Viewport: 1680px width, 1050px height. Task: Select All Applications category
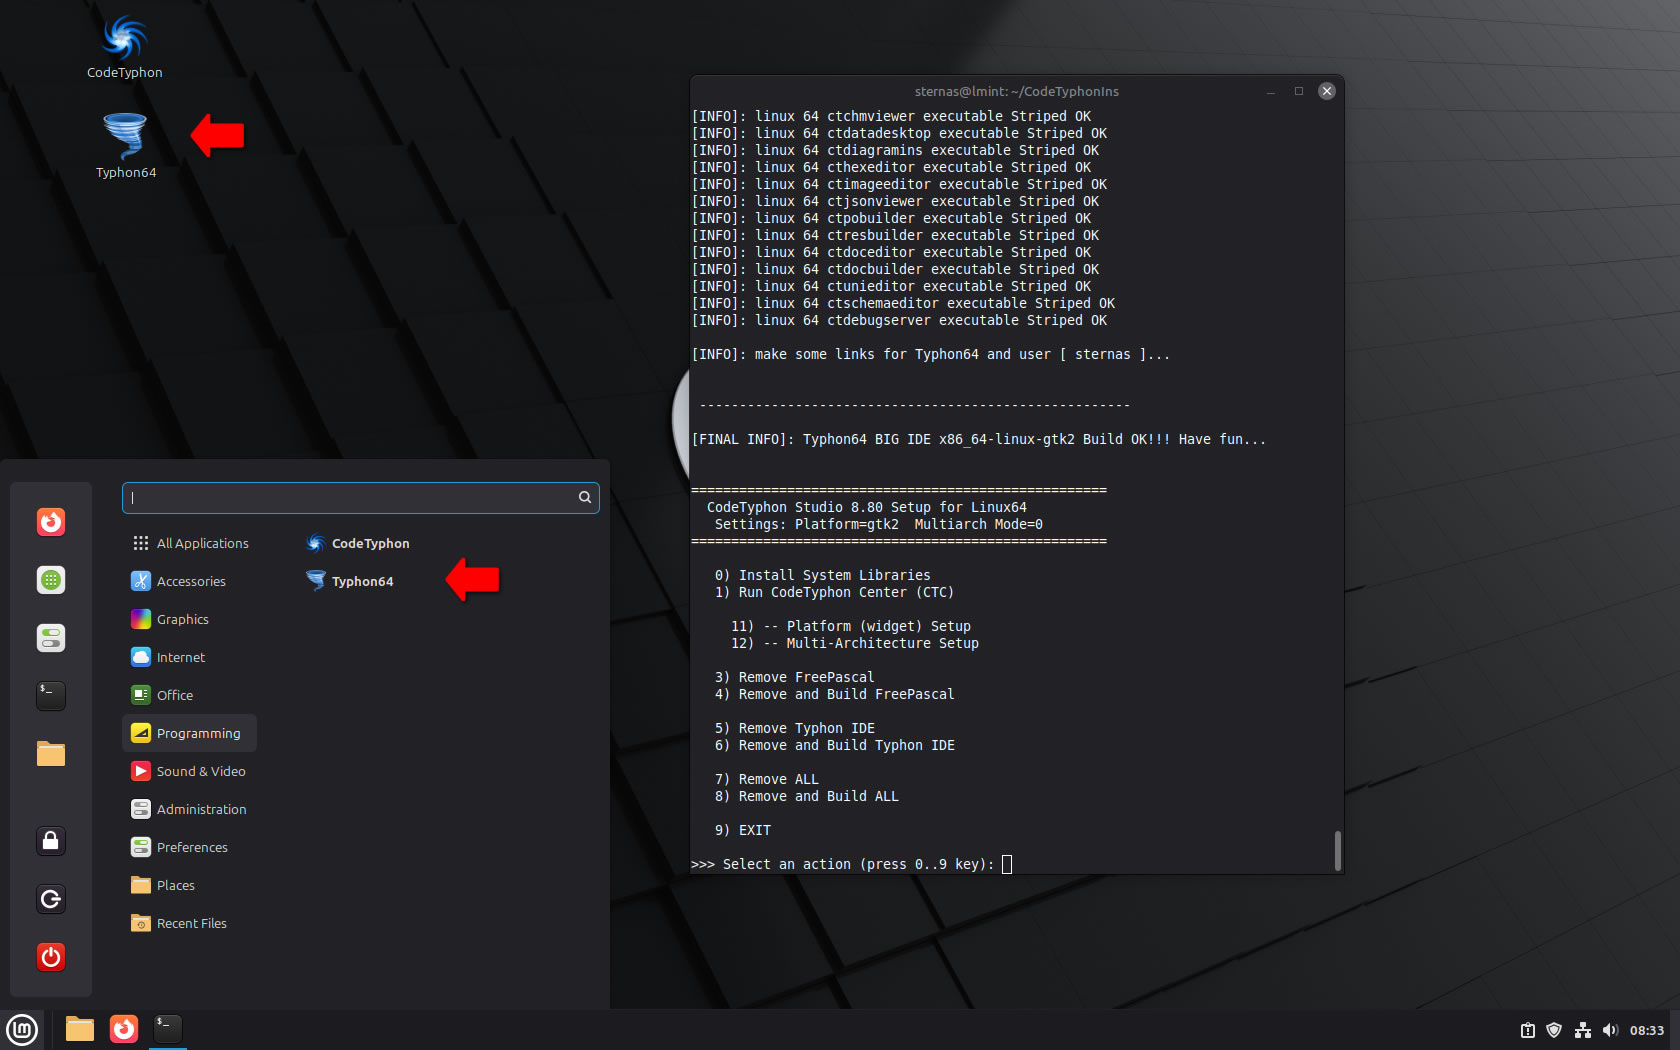click(x=190, y=543)
